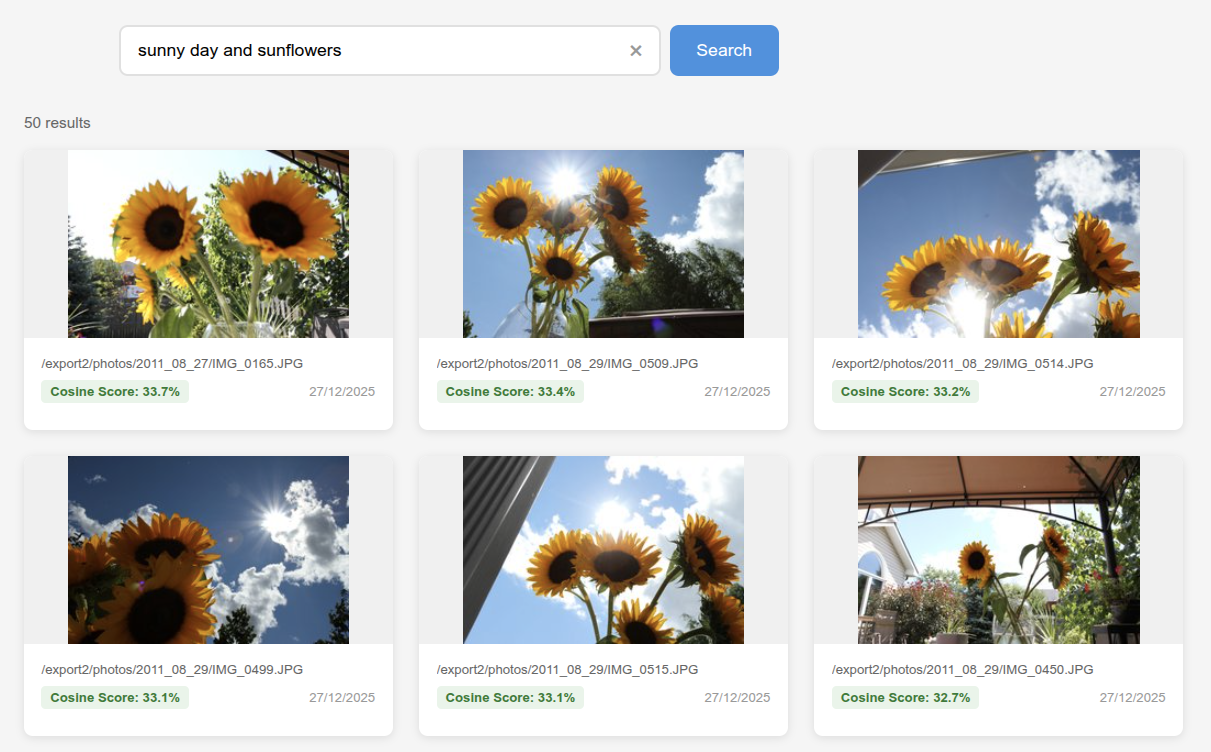Image resolution: width=1211 pixels, height=752 pixels.
Task: Select the IMG_0514.JPG file path
Action: pyautogui.click(x=962, y=364)
